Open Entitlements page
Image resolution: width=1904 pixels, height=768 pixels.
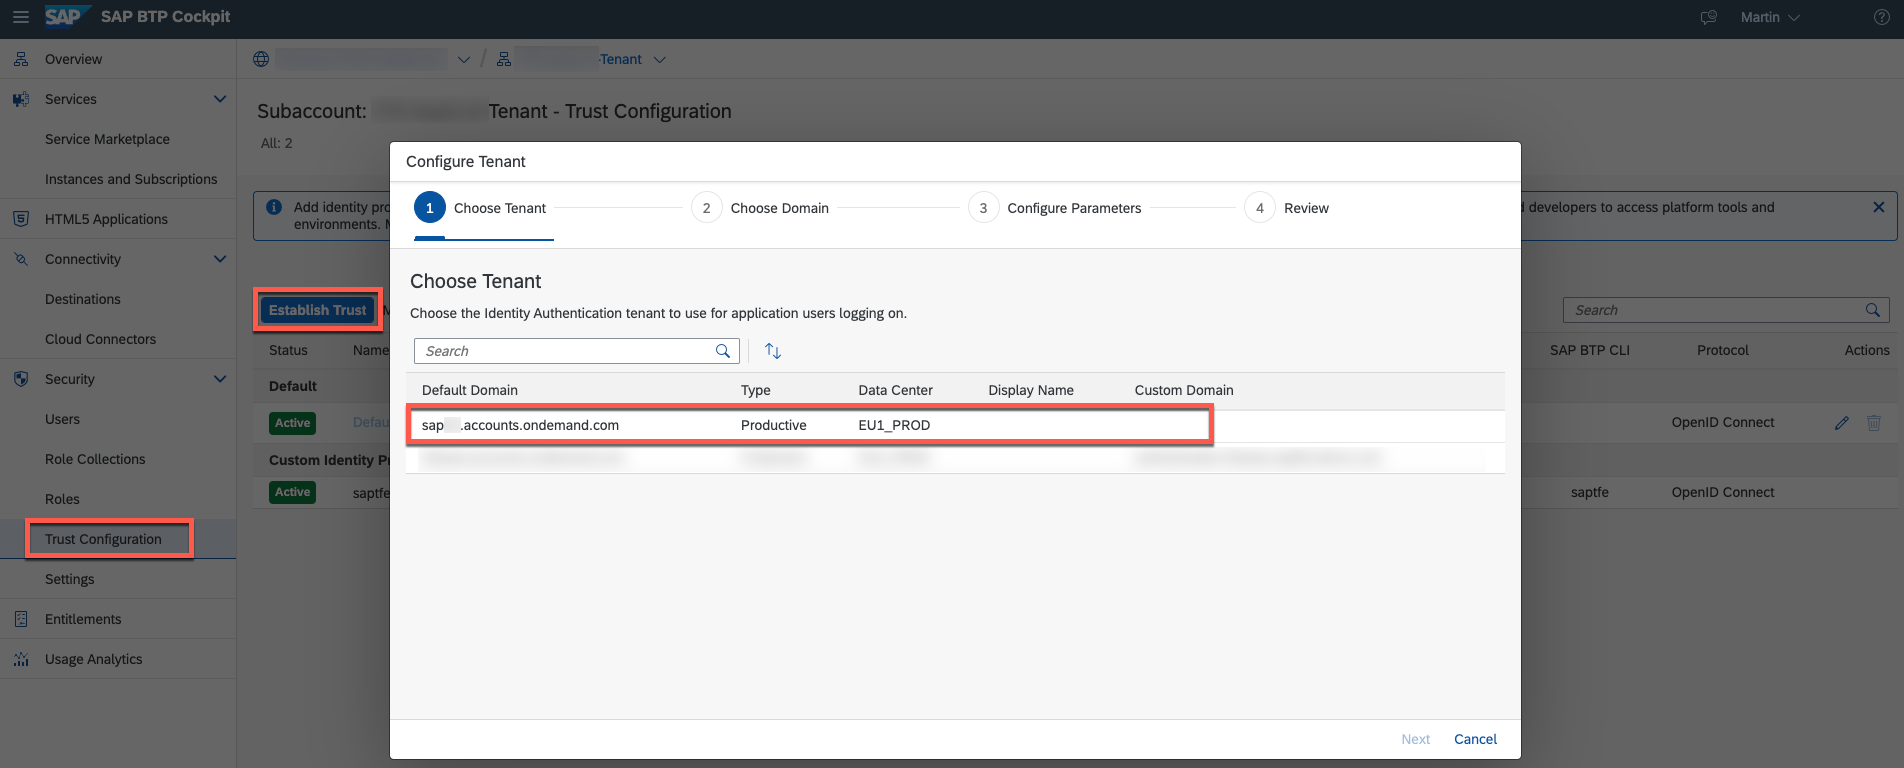point(83,619)
